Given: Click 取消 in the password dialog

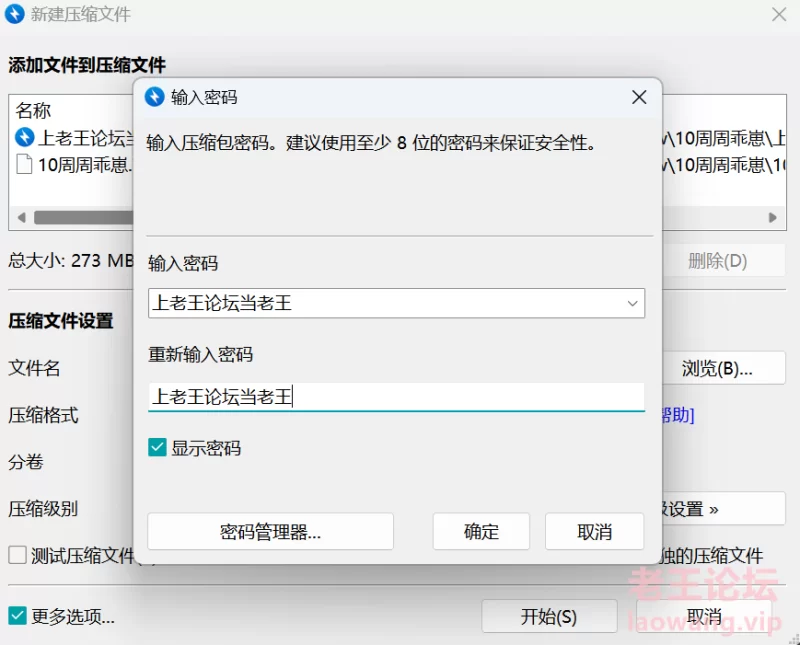Looking at the screenshot, I should point(594,532).
